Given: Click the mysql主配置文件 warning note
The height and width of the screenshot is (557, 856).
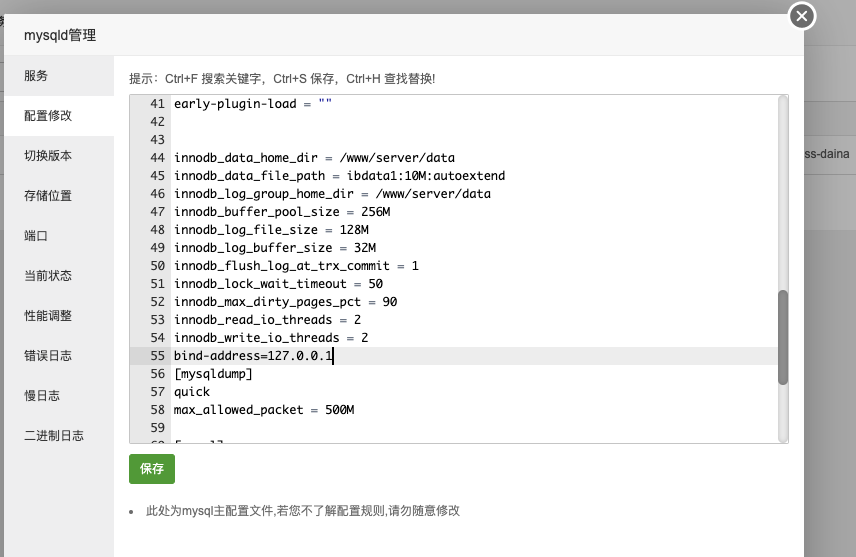Looking at the screenshot, I should [x=303, y=511].
